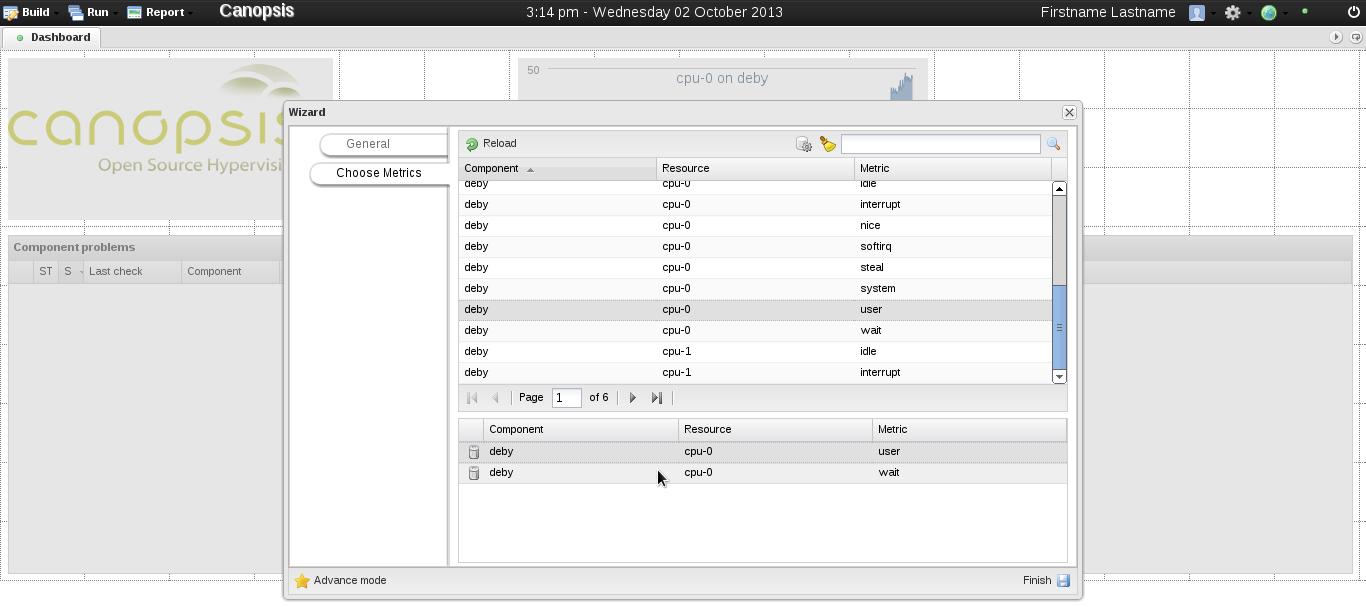Viewport: 1366px width, 607px height.
Task: Click the broom clear-filter icon
Action: tap(828, 145)
